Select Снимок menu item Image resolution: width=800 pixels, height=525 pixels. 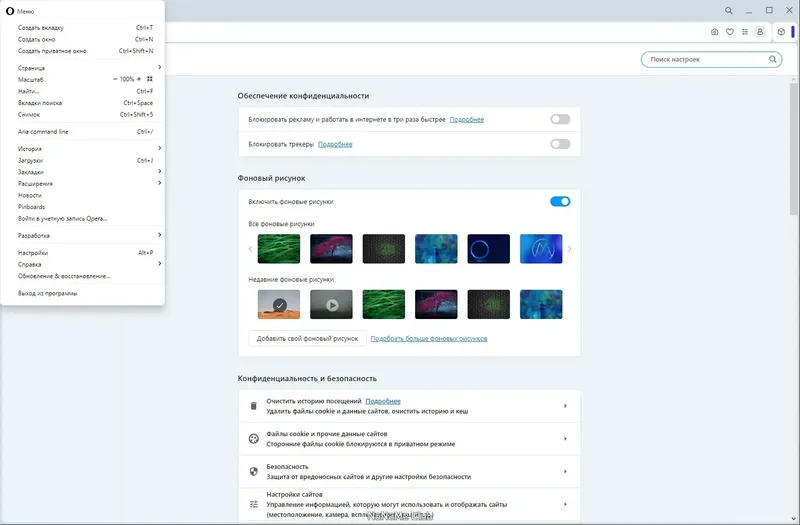click(x=83, y=115)
